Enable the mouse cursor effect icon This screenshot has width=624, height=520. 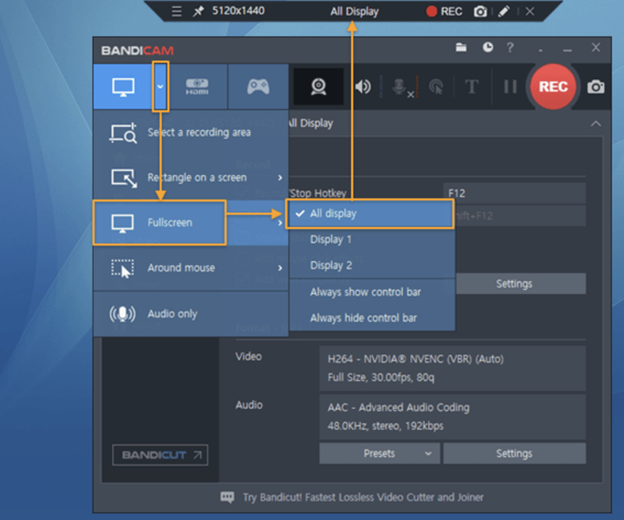point(435,87)
